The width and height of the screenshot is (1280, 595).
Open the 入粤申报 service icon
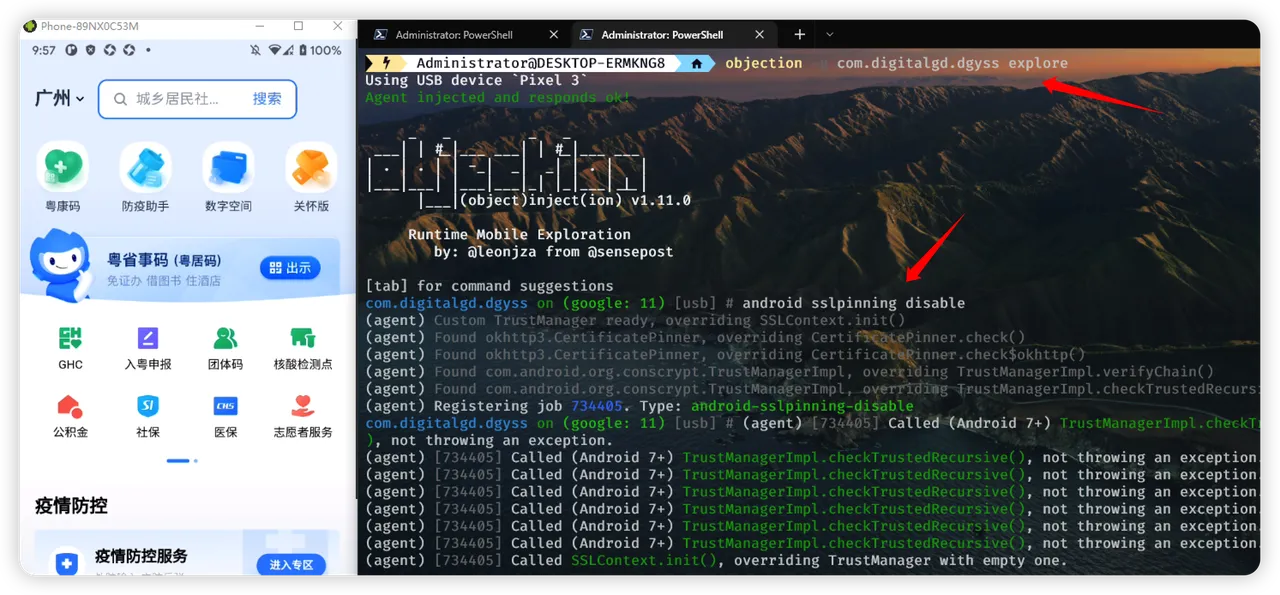148,338
